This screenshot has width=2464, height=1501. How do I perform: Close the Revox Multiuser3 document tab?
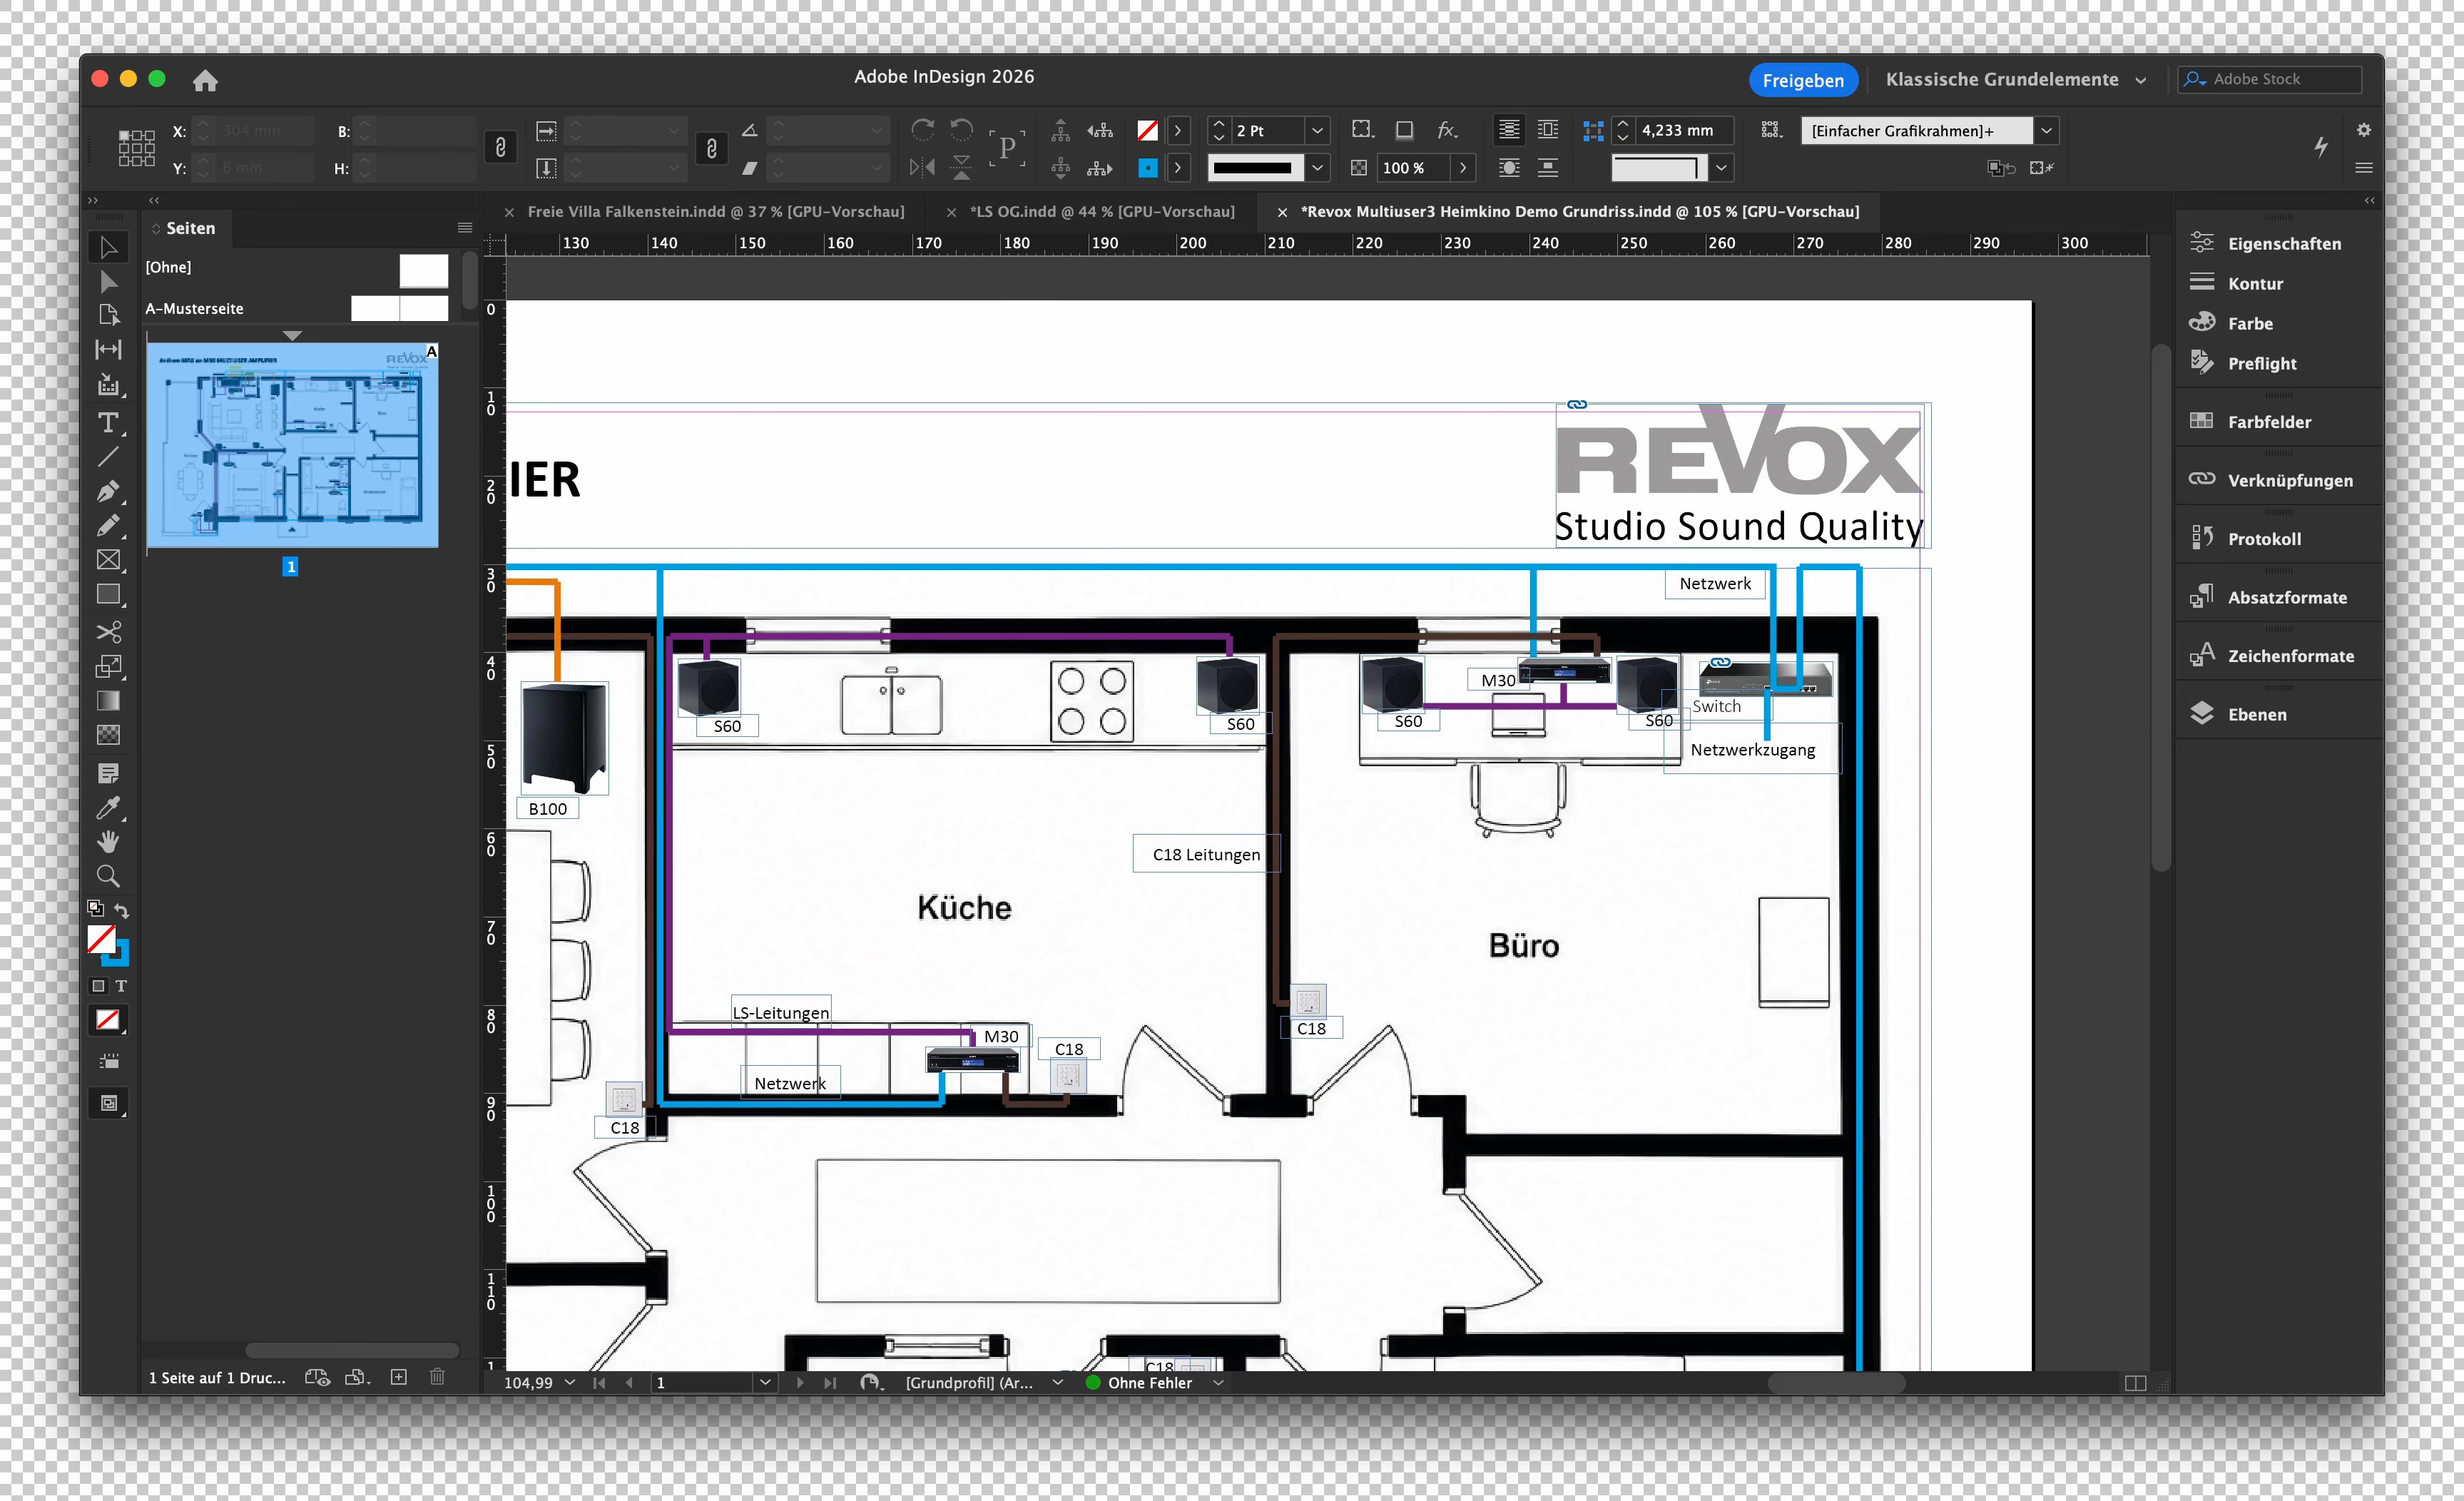(x=1282, y=212)
